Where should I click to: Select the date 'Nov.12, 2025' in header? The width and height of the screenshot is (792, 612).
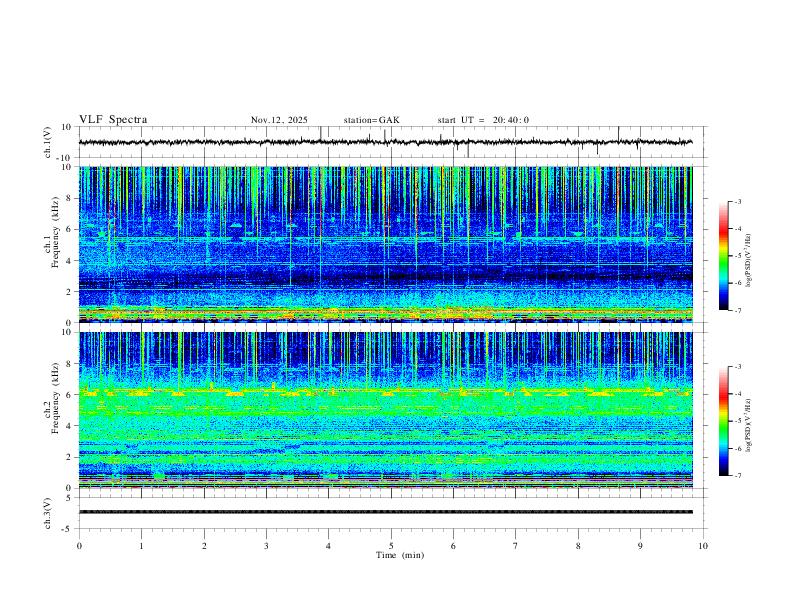[279, 120]
